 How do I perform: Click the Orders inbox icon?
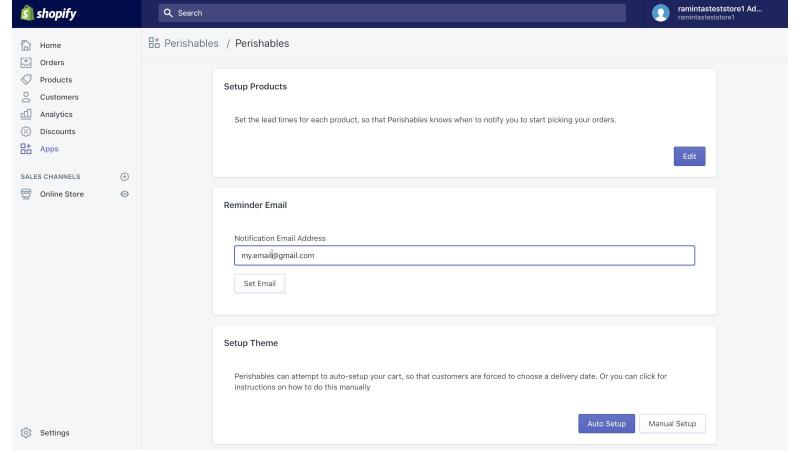click(26, 62)
